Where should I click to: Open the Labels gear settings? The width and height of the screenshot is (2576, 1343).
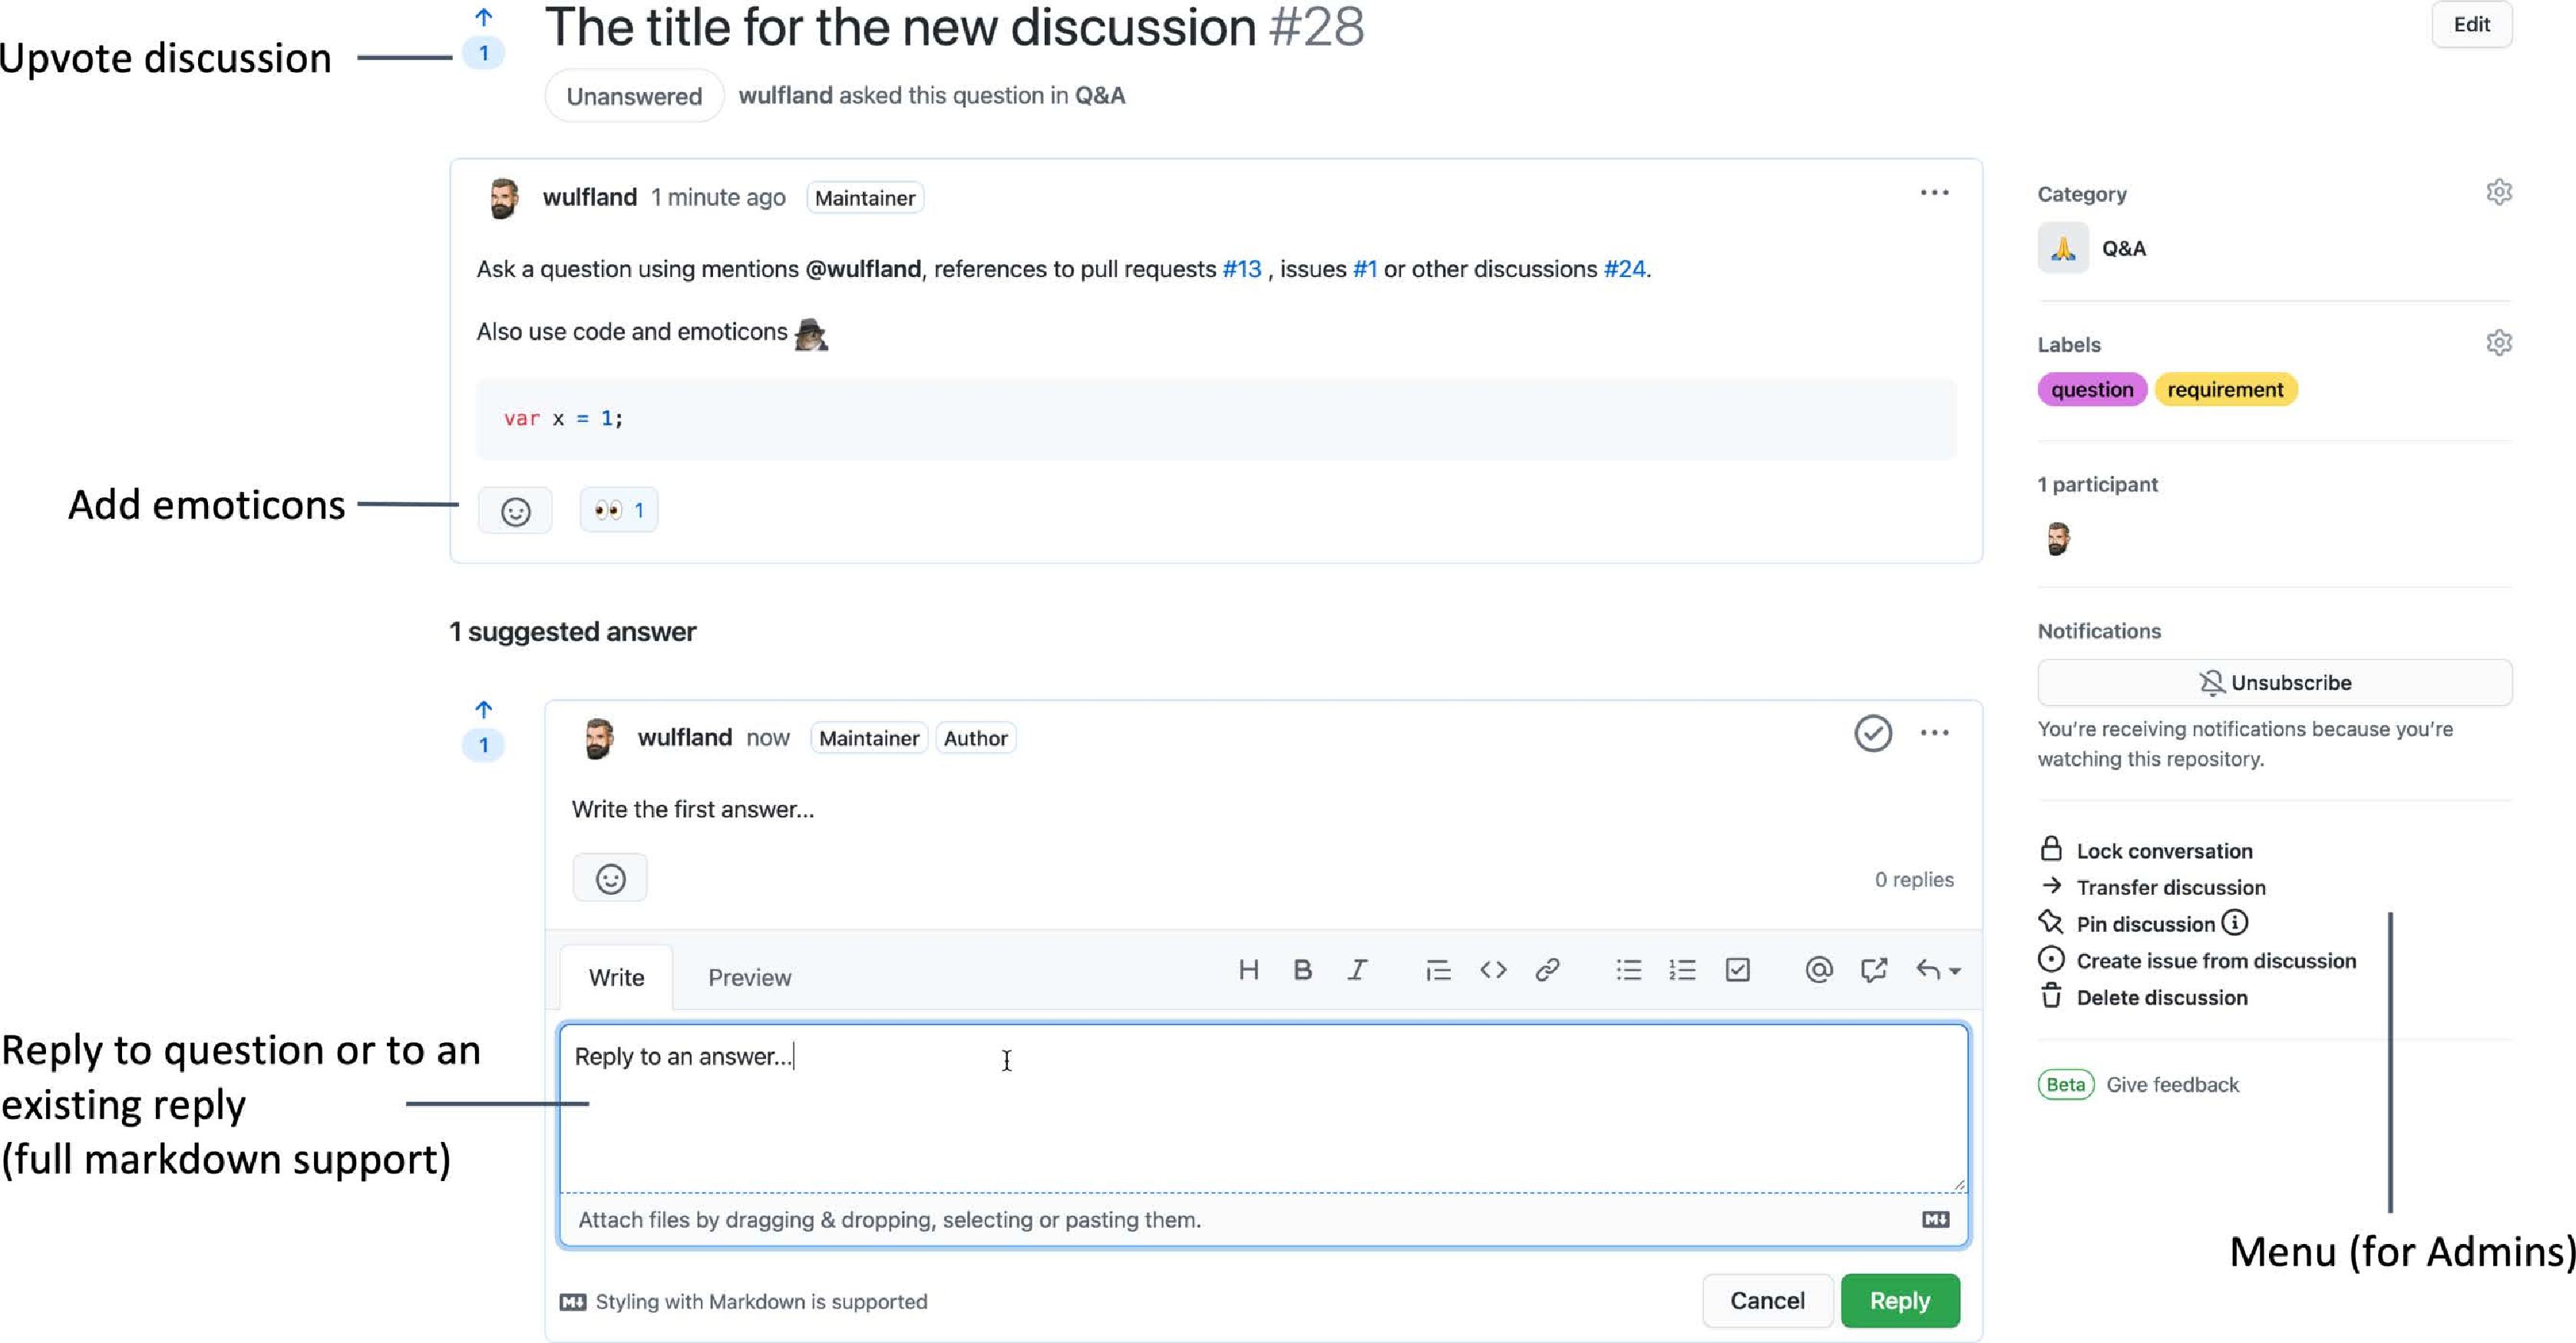coord(2498,343)
